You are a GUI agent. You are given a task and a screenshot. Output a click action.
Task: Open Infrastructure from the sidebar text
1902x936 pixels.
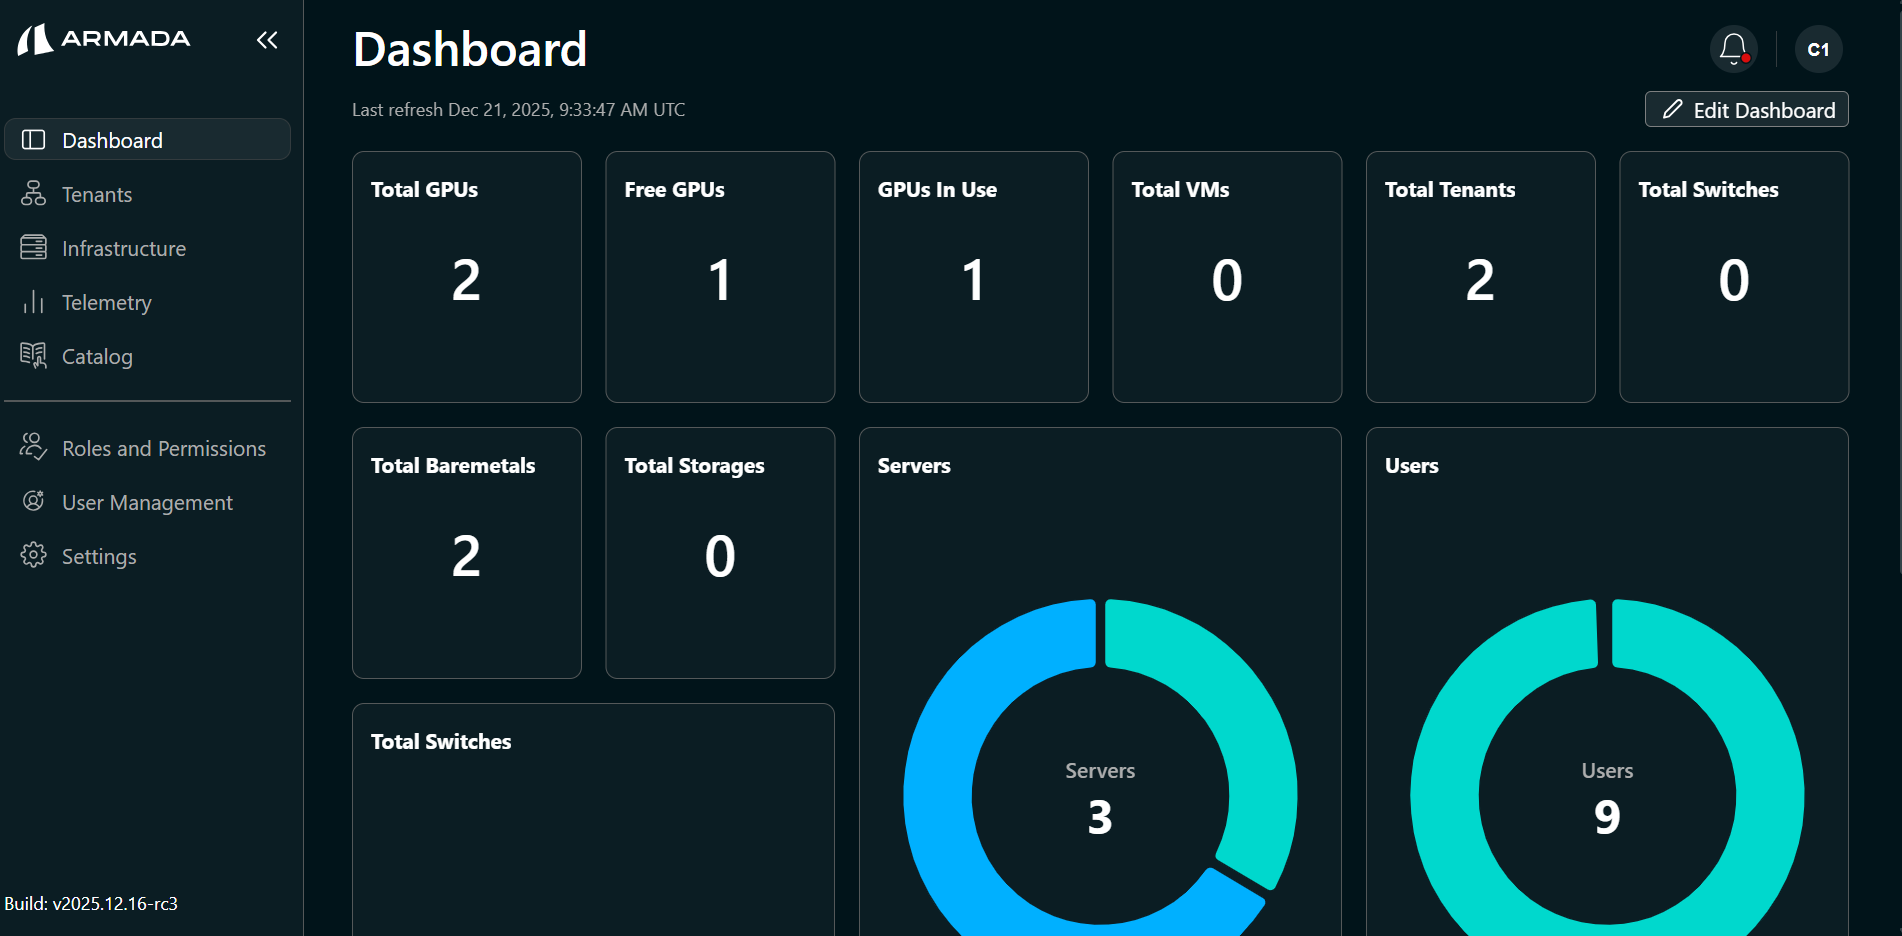coord(124,248)
